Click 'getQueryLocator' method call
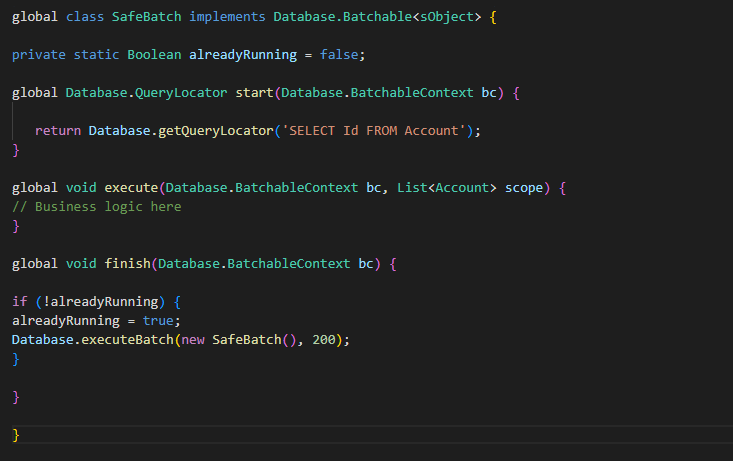 pos(216,130)
